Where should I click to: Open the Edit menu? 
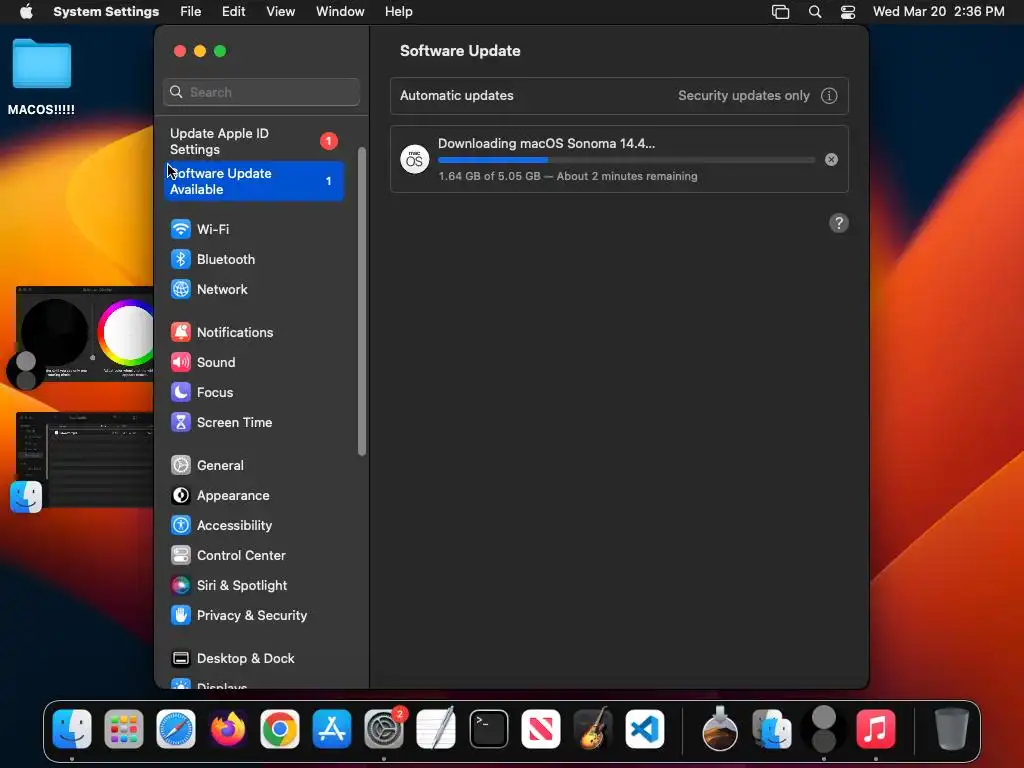[233, 12]
